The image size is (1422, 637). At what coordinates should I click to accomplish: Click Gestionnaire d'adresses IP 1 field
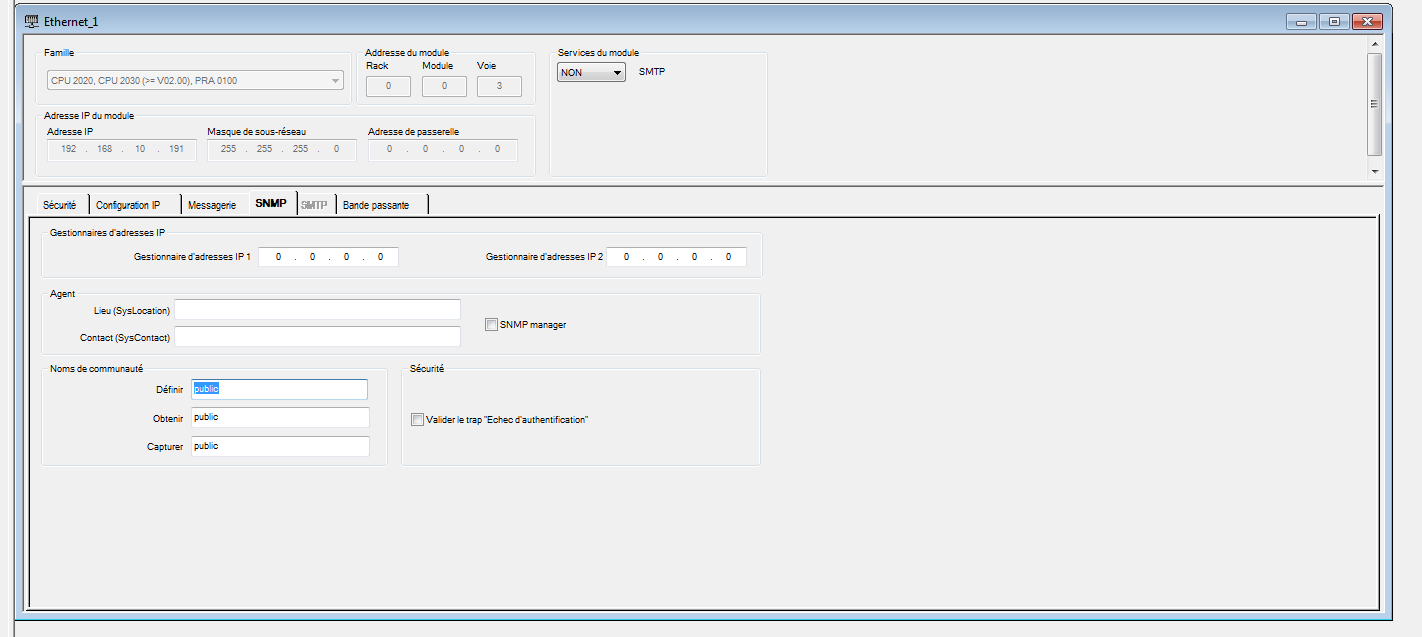328,257
